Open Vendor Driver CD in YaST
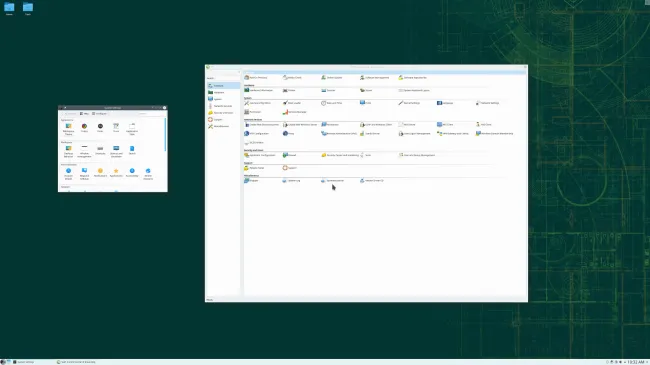The image size is (650, 365). click(x=371, y=180)
